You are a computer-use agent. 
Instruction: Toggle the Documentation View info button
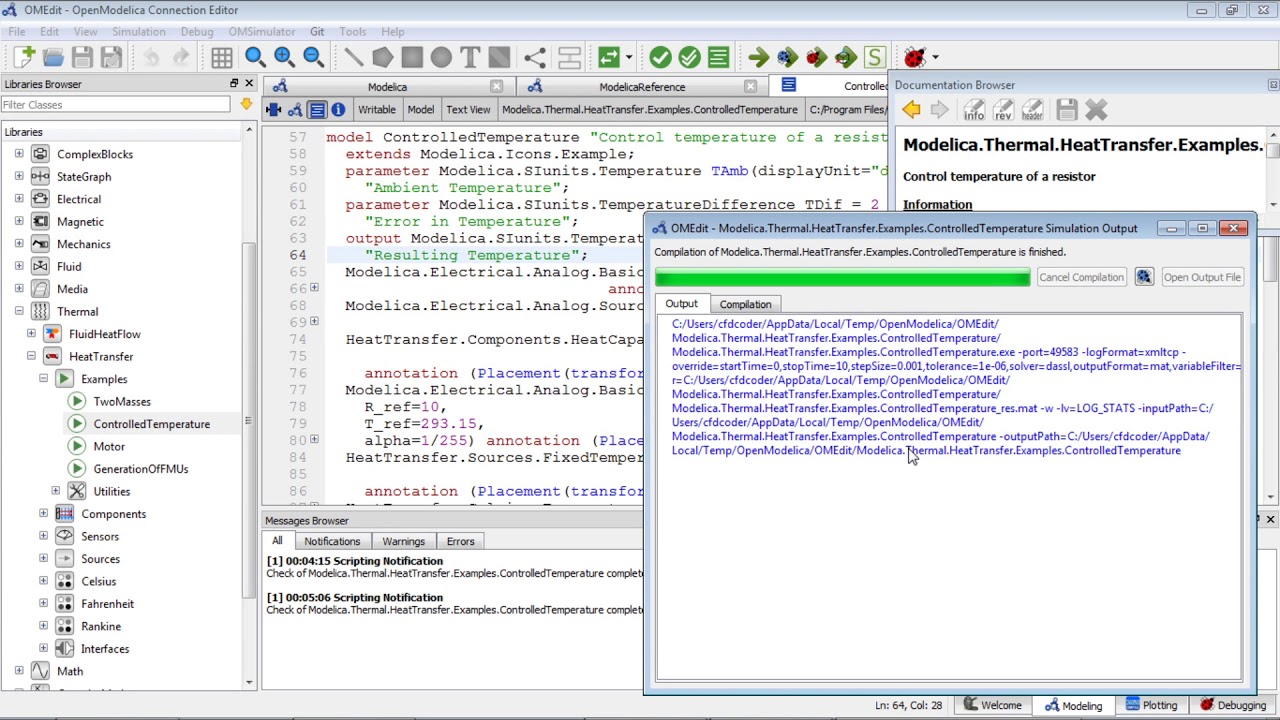(338, 109)
